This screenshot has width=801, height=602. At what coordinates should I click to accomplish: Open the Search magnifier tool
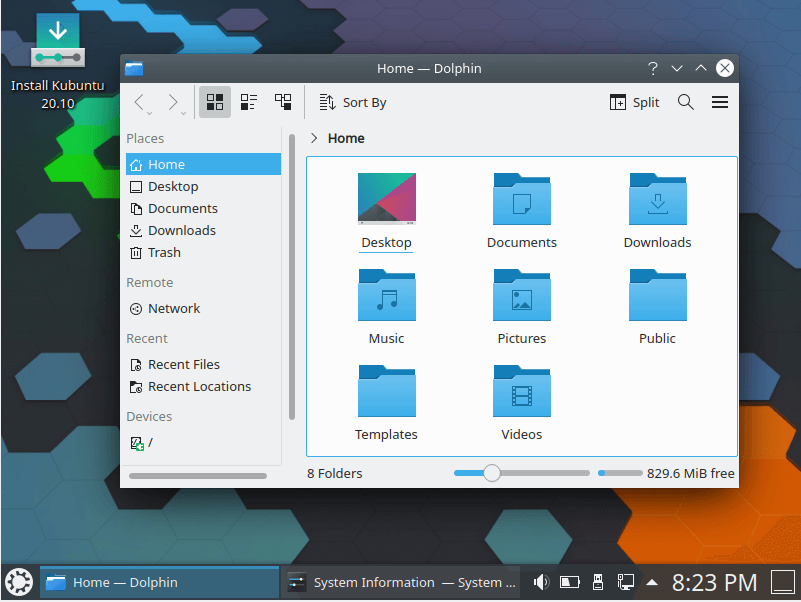[x=685, y=102]
